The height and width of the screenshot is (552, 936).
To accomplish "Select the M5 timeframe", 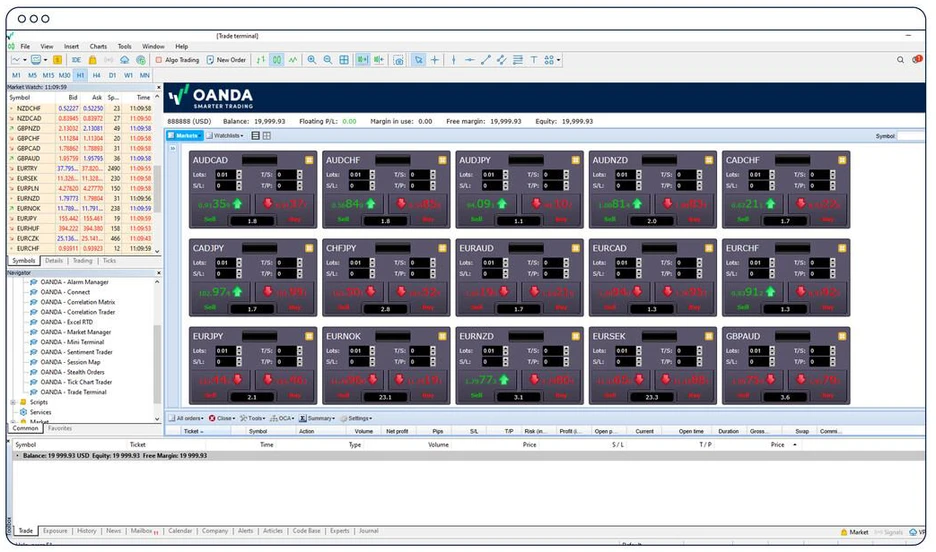I will click(x=32, y=75).
